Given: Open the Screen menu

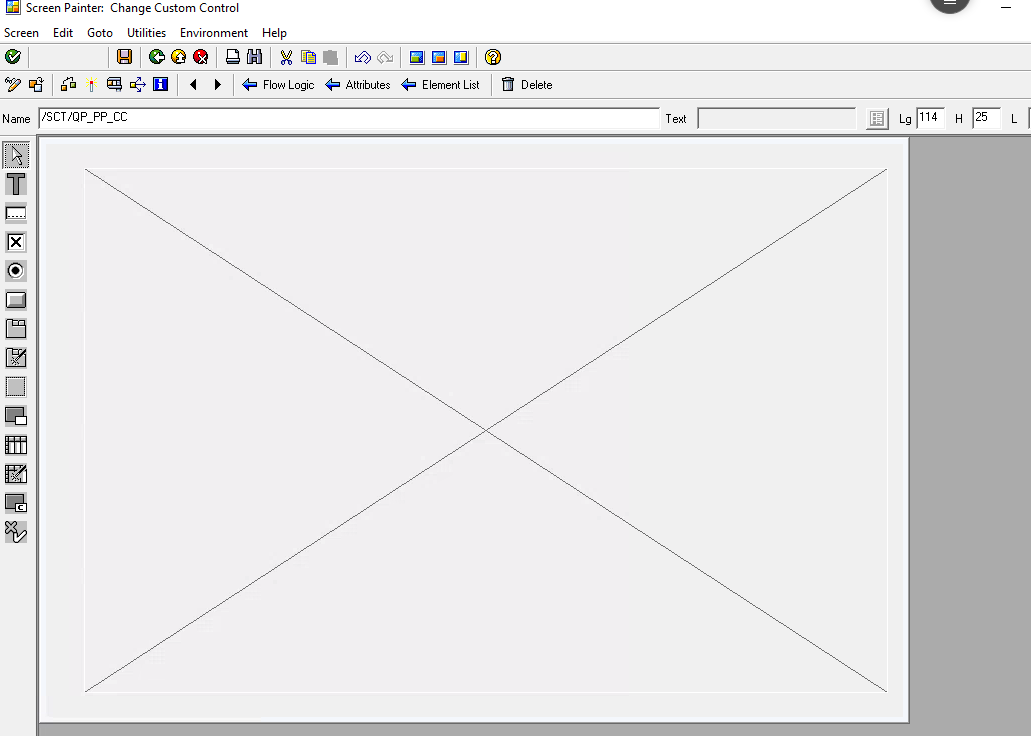Looking at the screenshot, I should pyautogui.click(x=21, y=32).
